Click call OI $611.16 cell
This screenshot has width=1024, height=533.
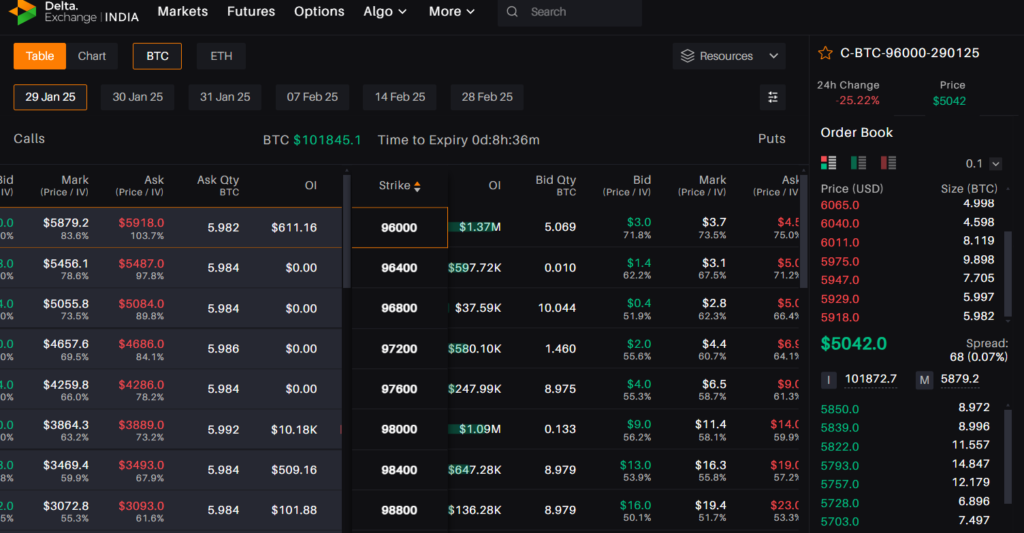point(294,228)
